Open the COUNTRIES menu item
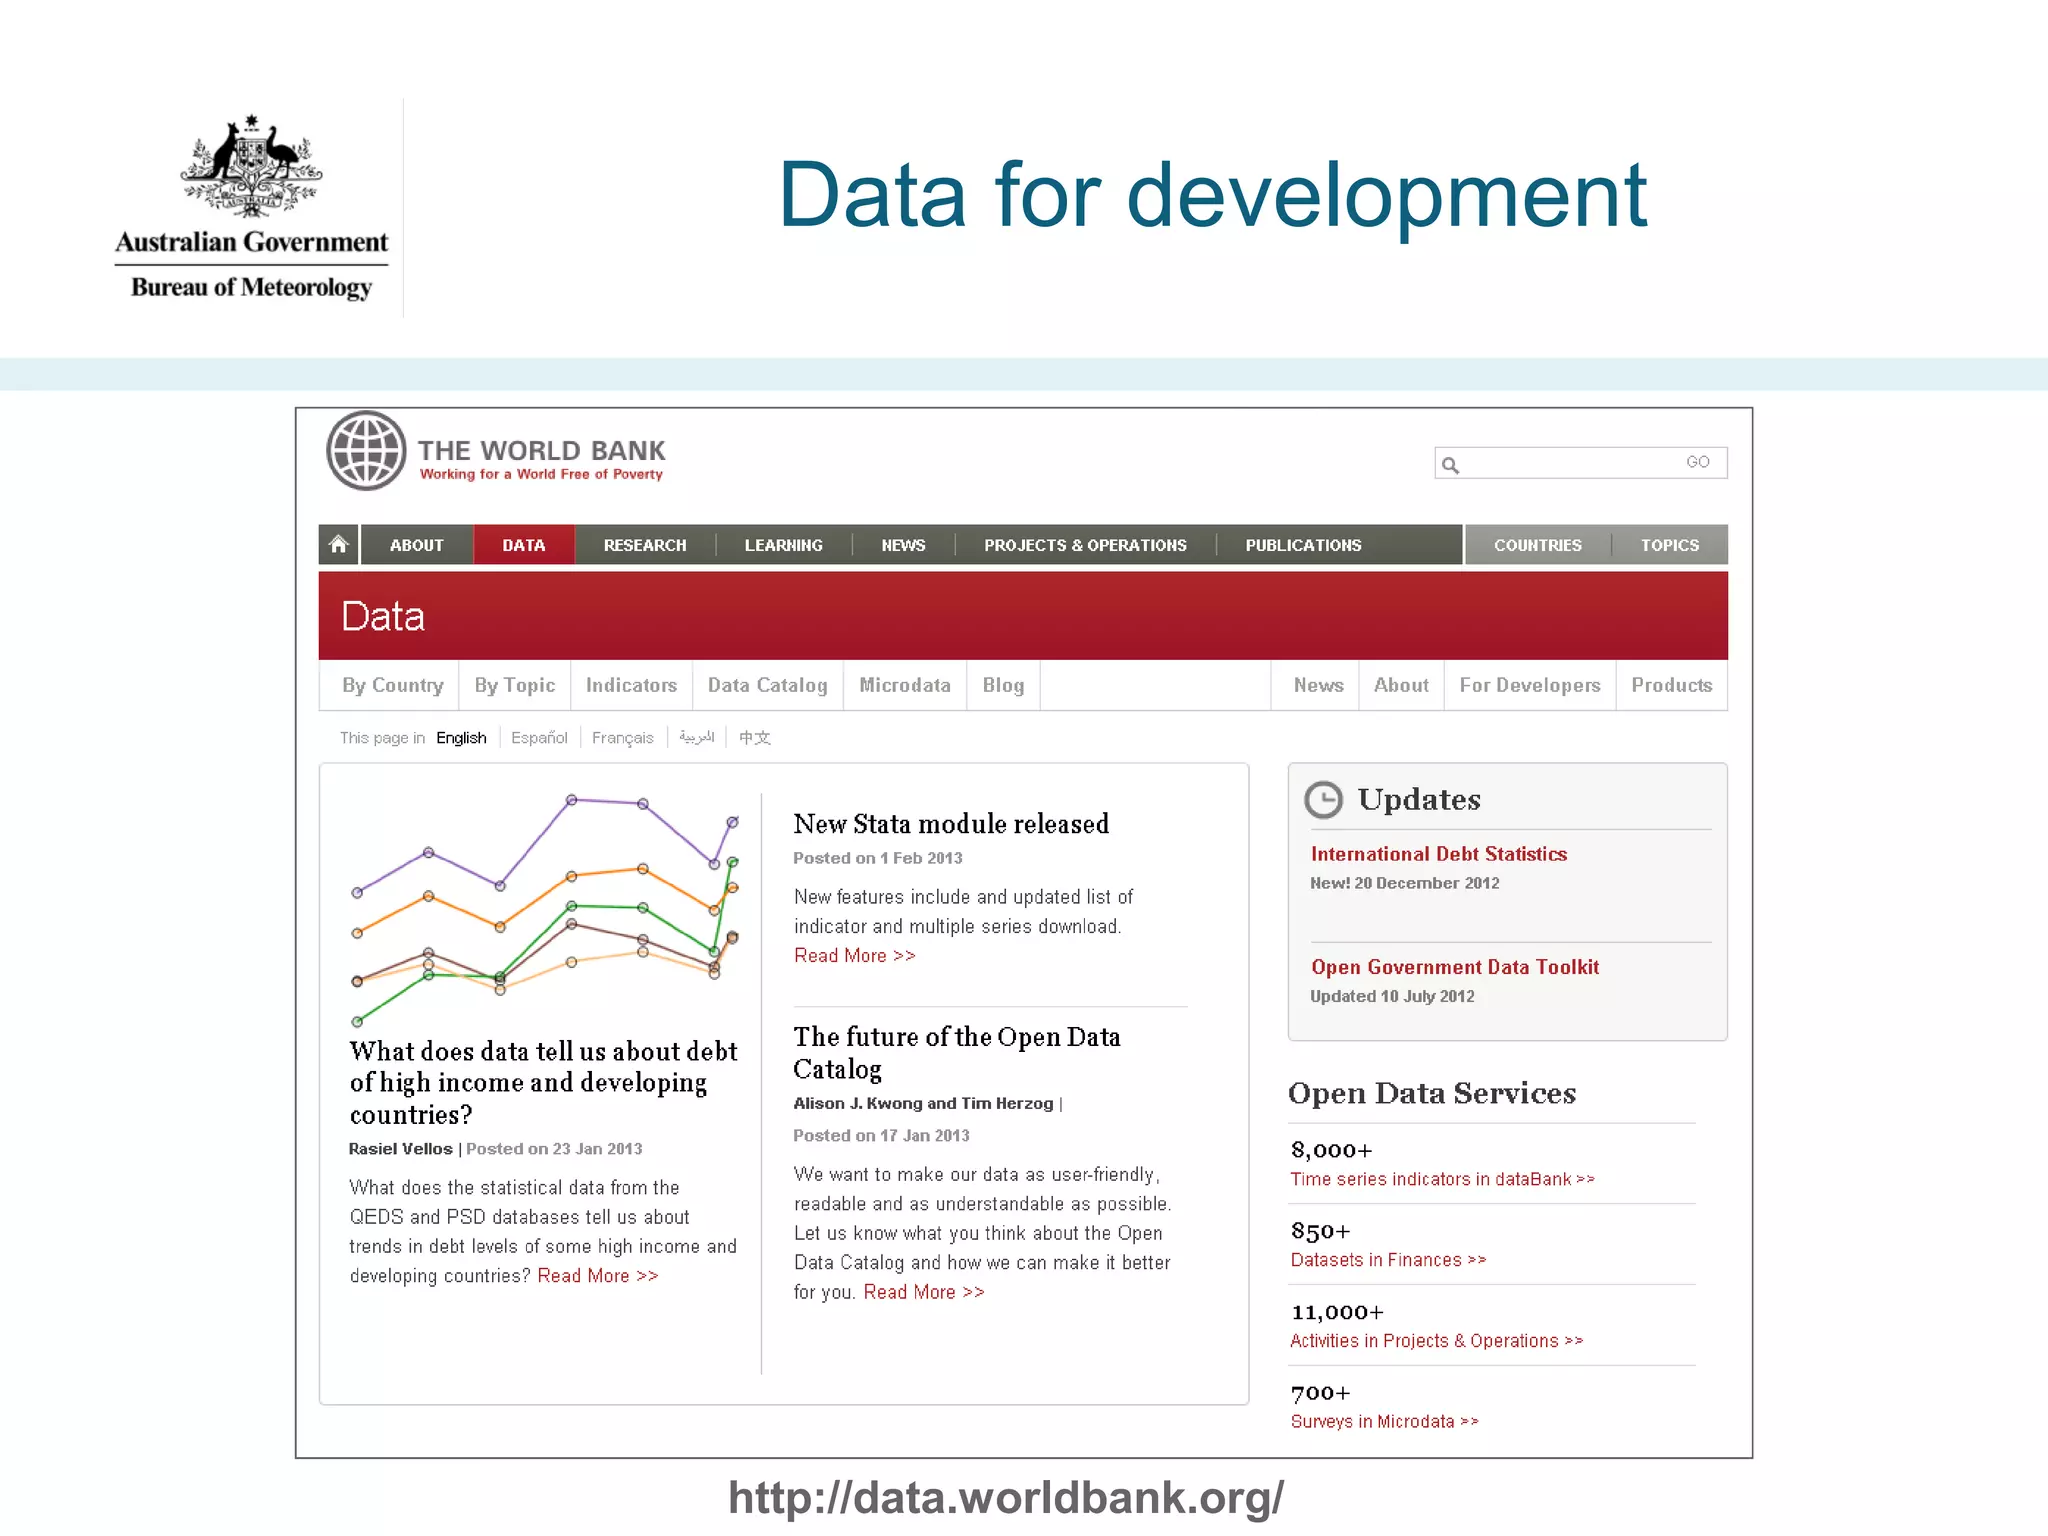 (1538, 545)
